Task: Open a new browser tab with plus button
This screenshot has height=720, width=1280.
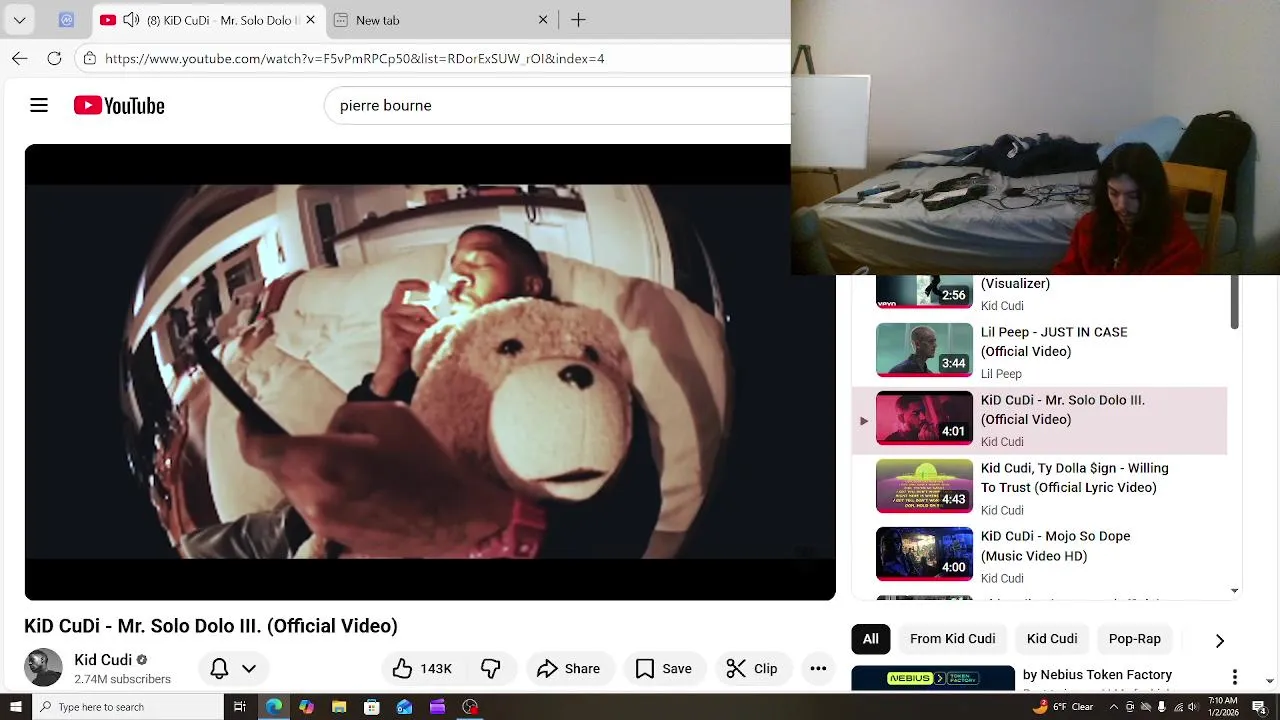Action: 578,20
